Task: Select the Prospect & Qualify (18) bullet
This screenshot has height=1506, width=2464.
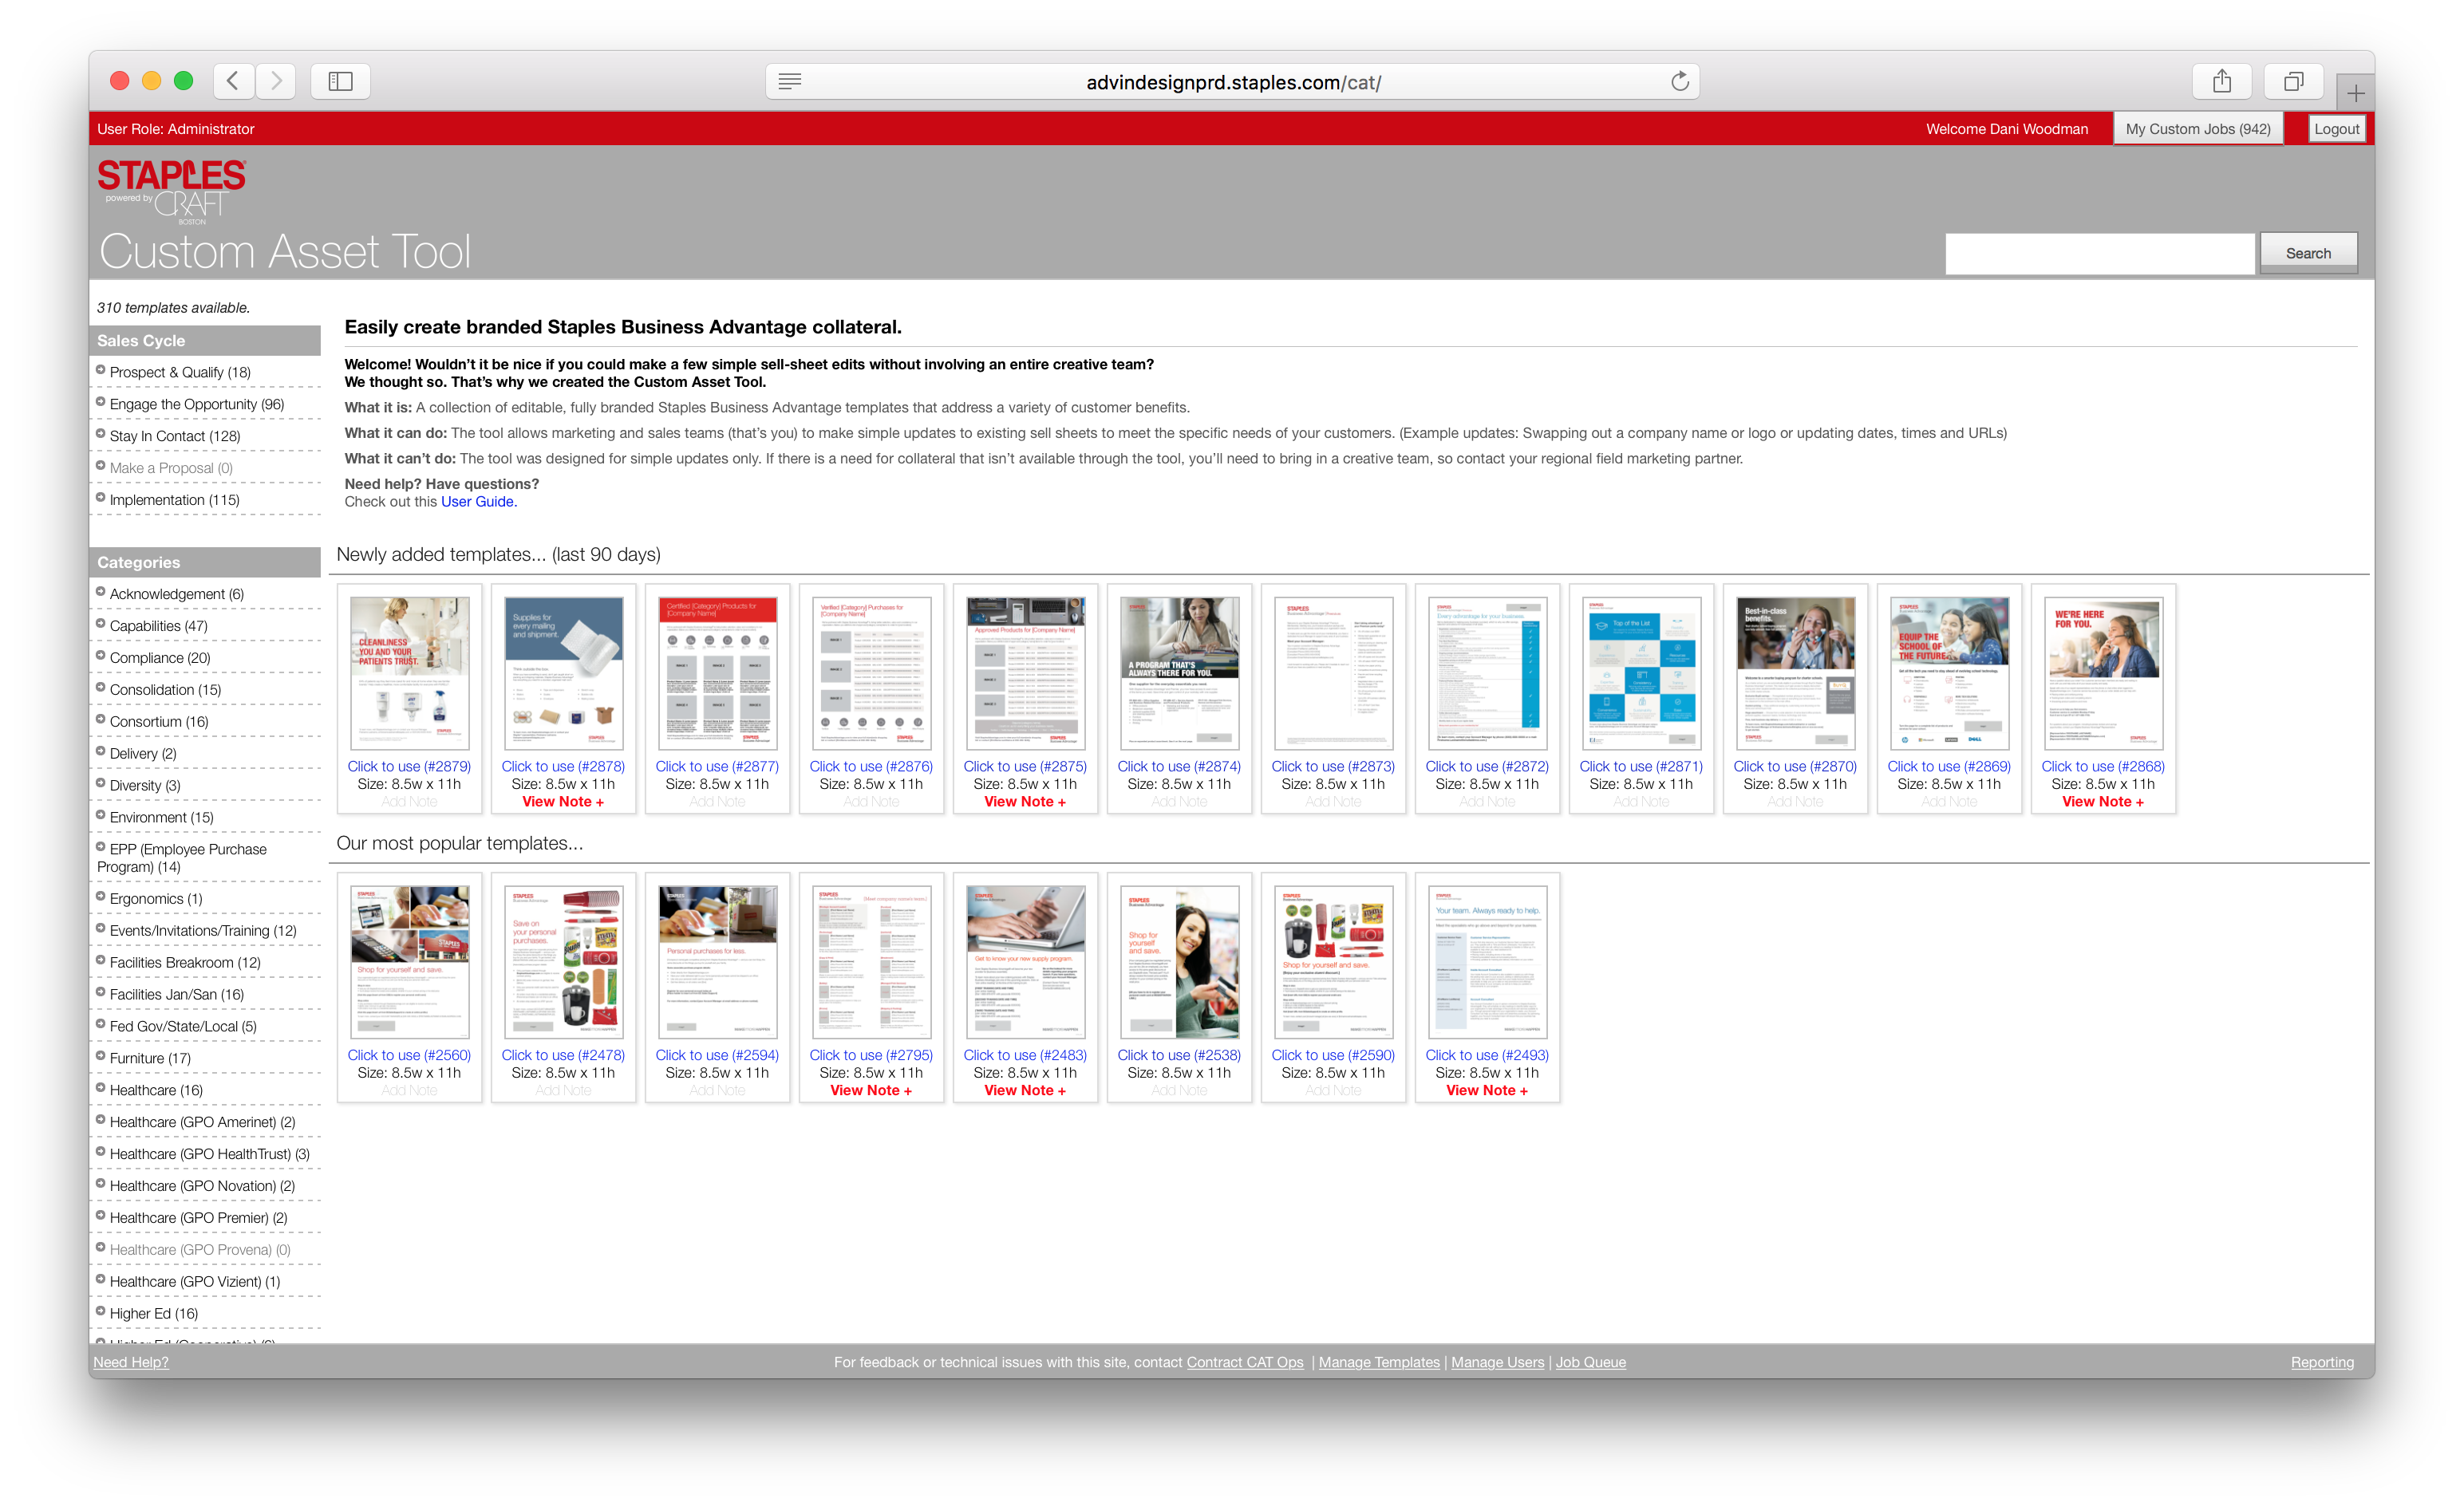Action: coord(101,371)
